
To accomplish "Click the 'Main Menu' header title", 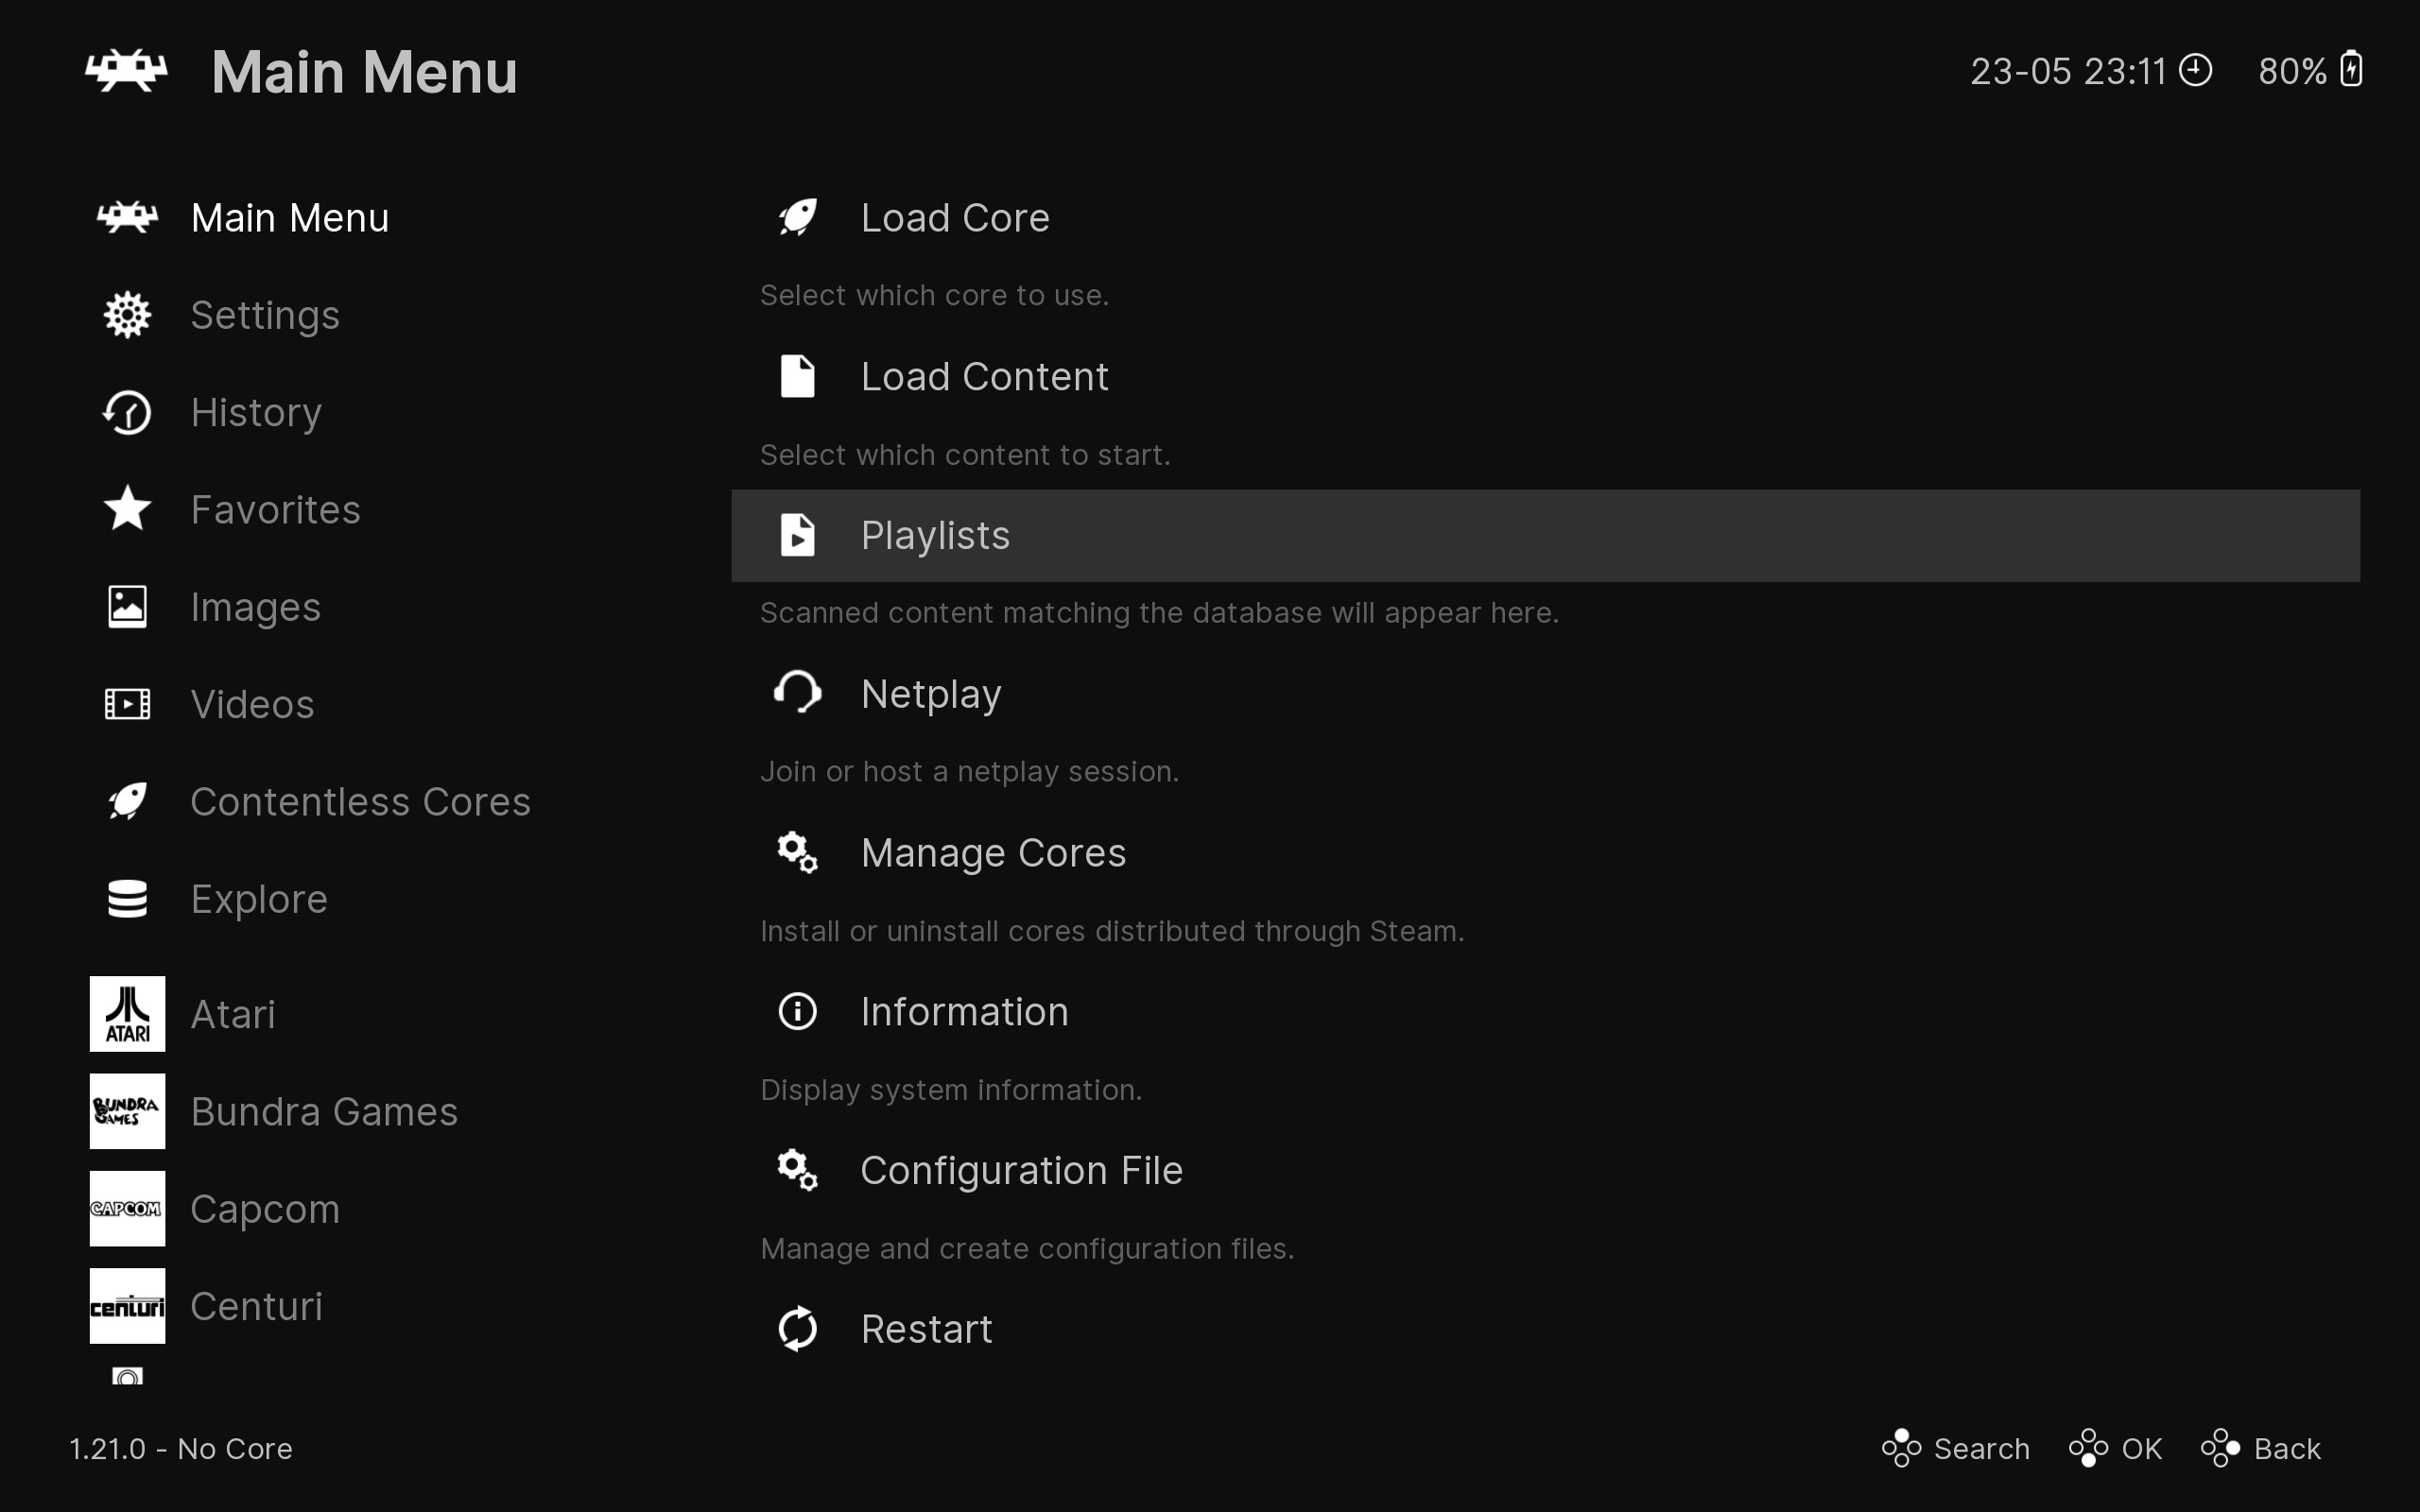I will (x=364, y=72).
